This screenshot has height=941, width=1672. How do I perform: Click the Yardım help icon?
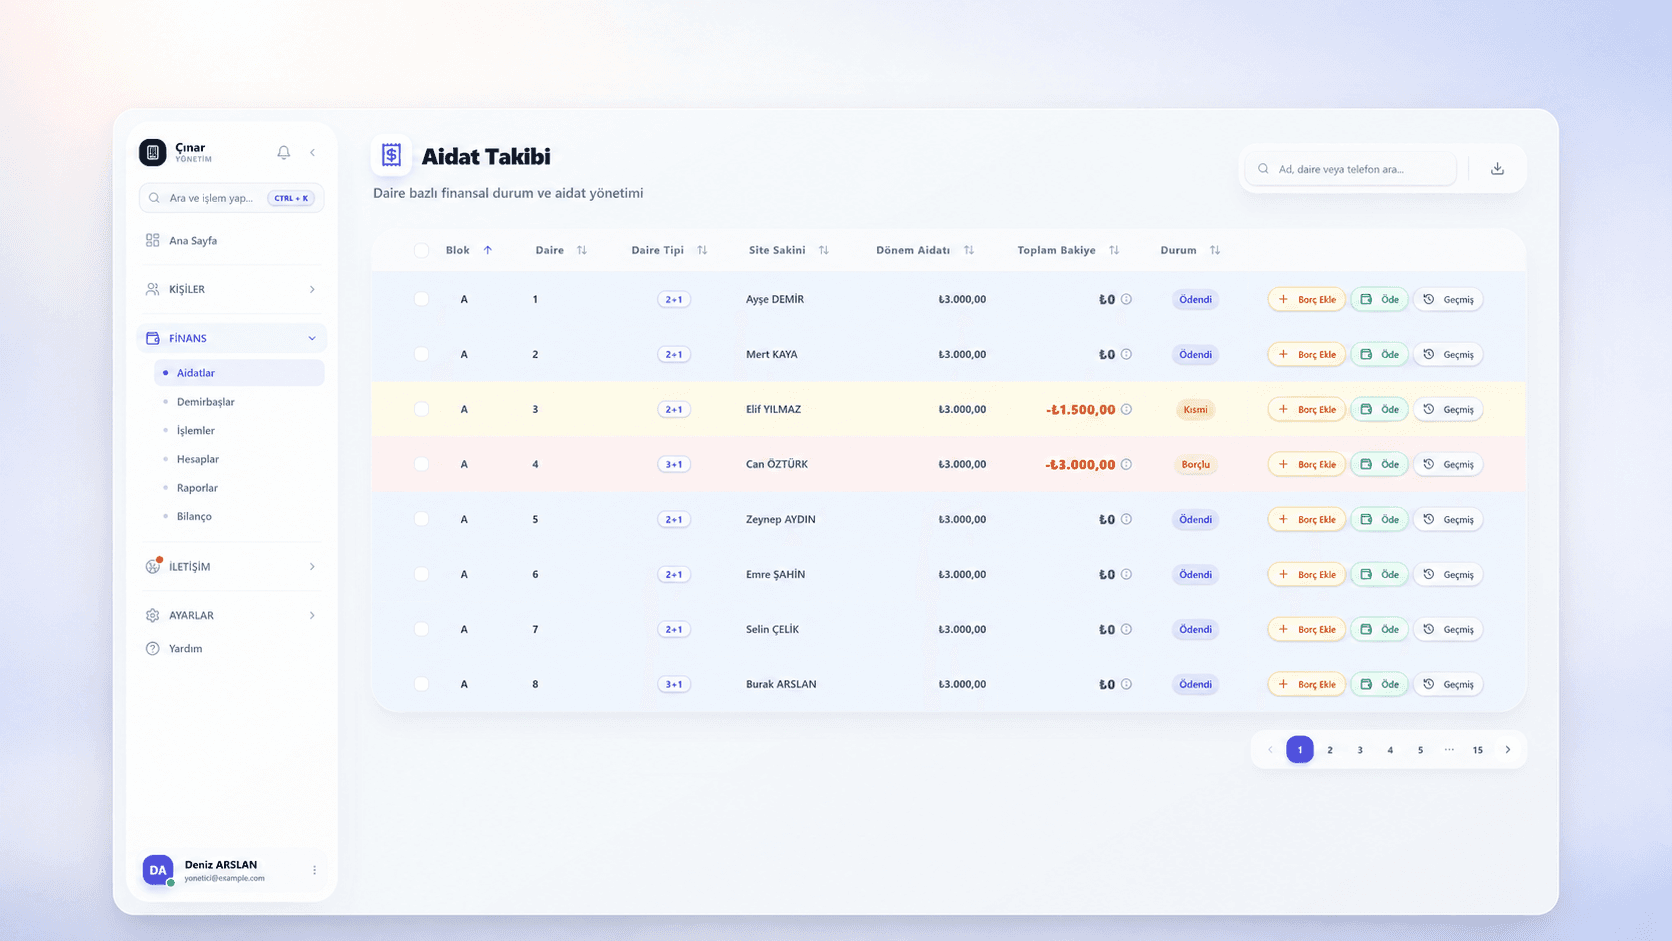click(x=153, y=648)
